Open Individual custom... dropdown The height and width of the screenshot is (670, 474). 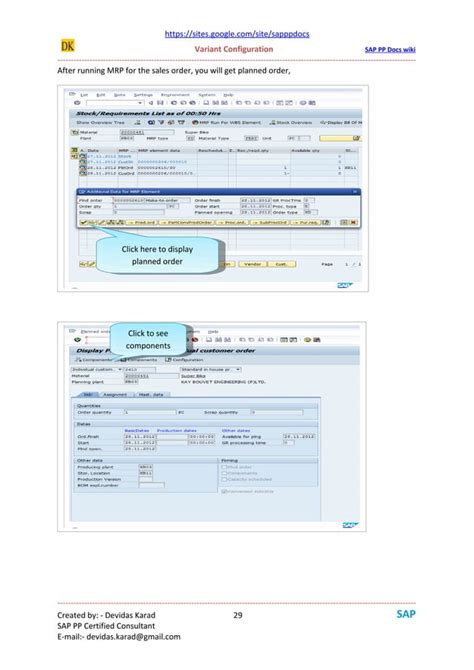coord(120,369)
